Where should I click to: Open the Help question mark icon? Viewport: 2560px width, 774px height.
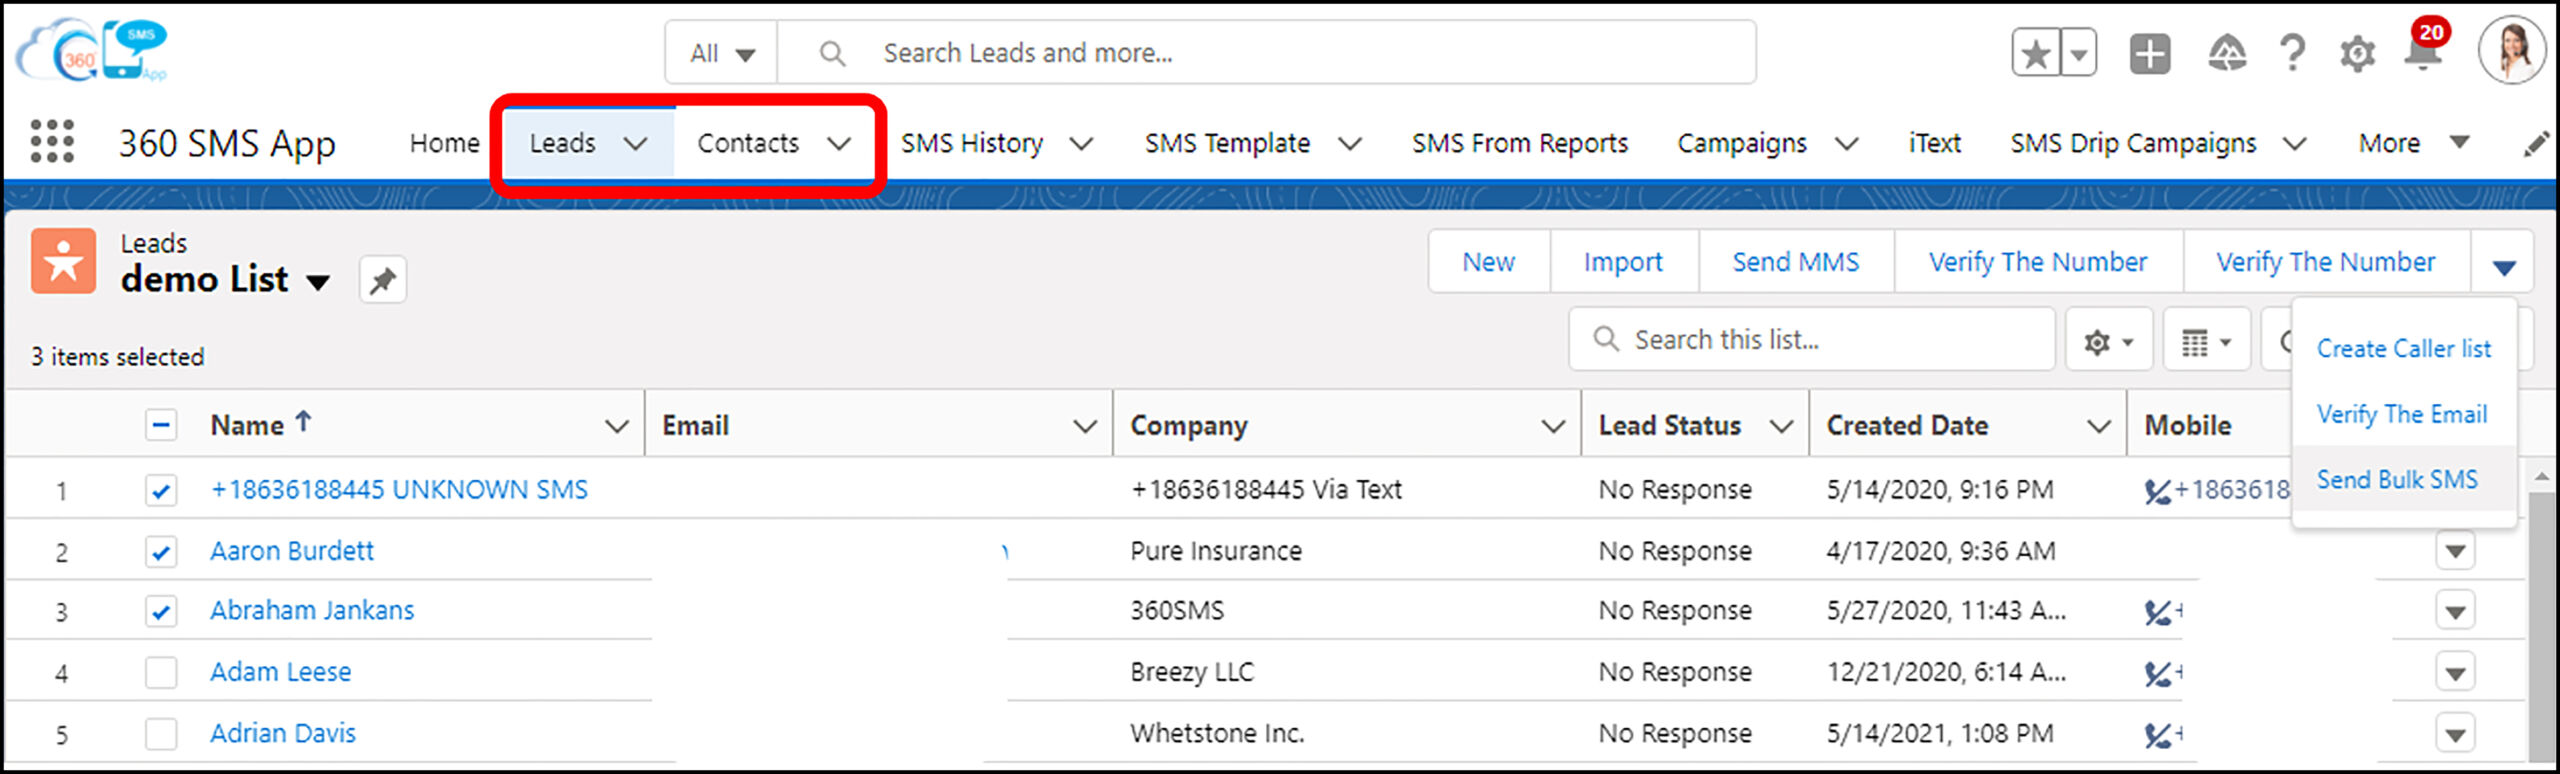2292,53
